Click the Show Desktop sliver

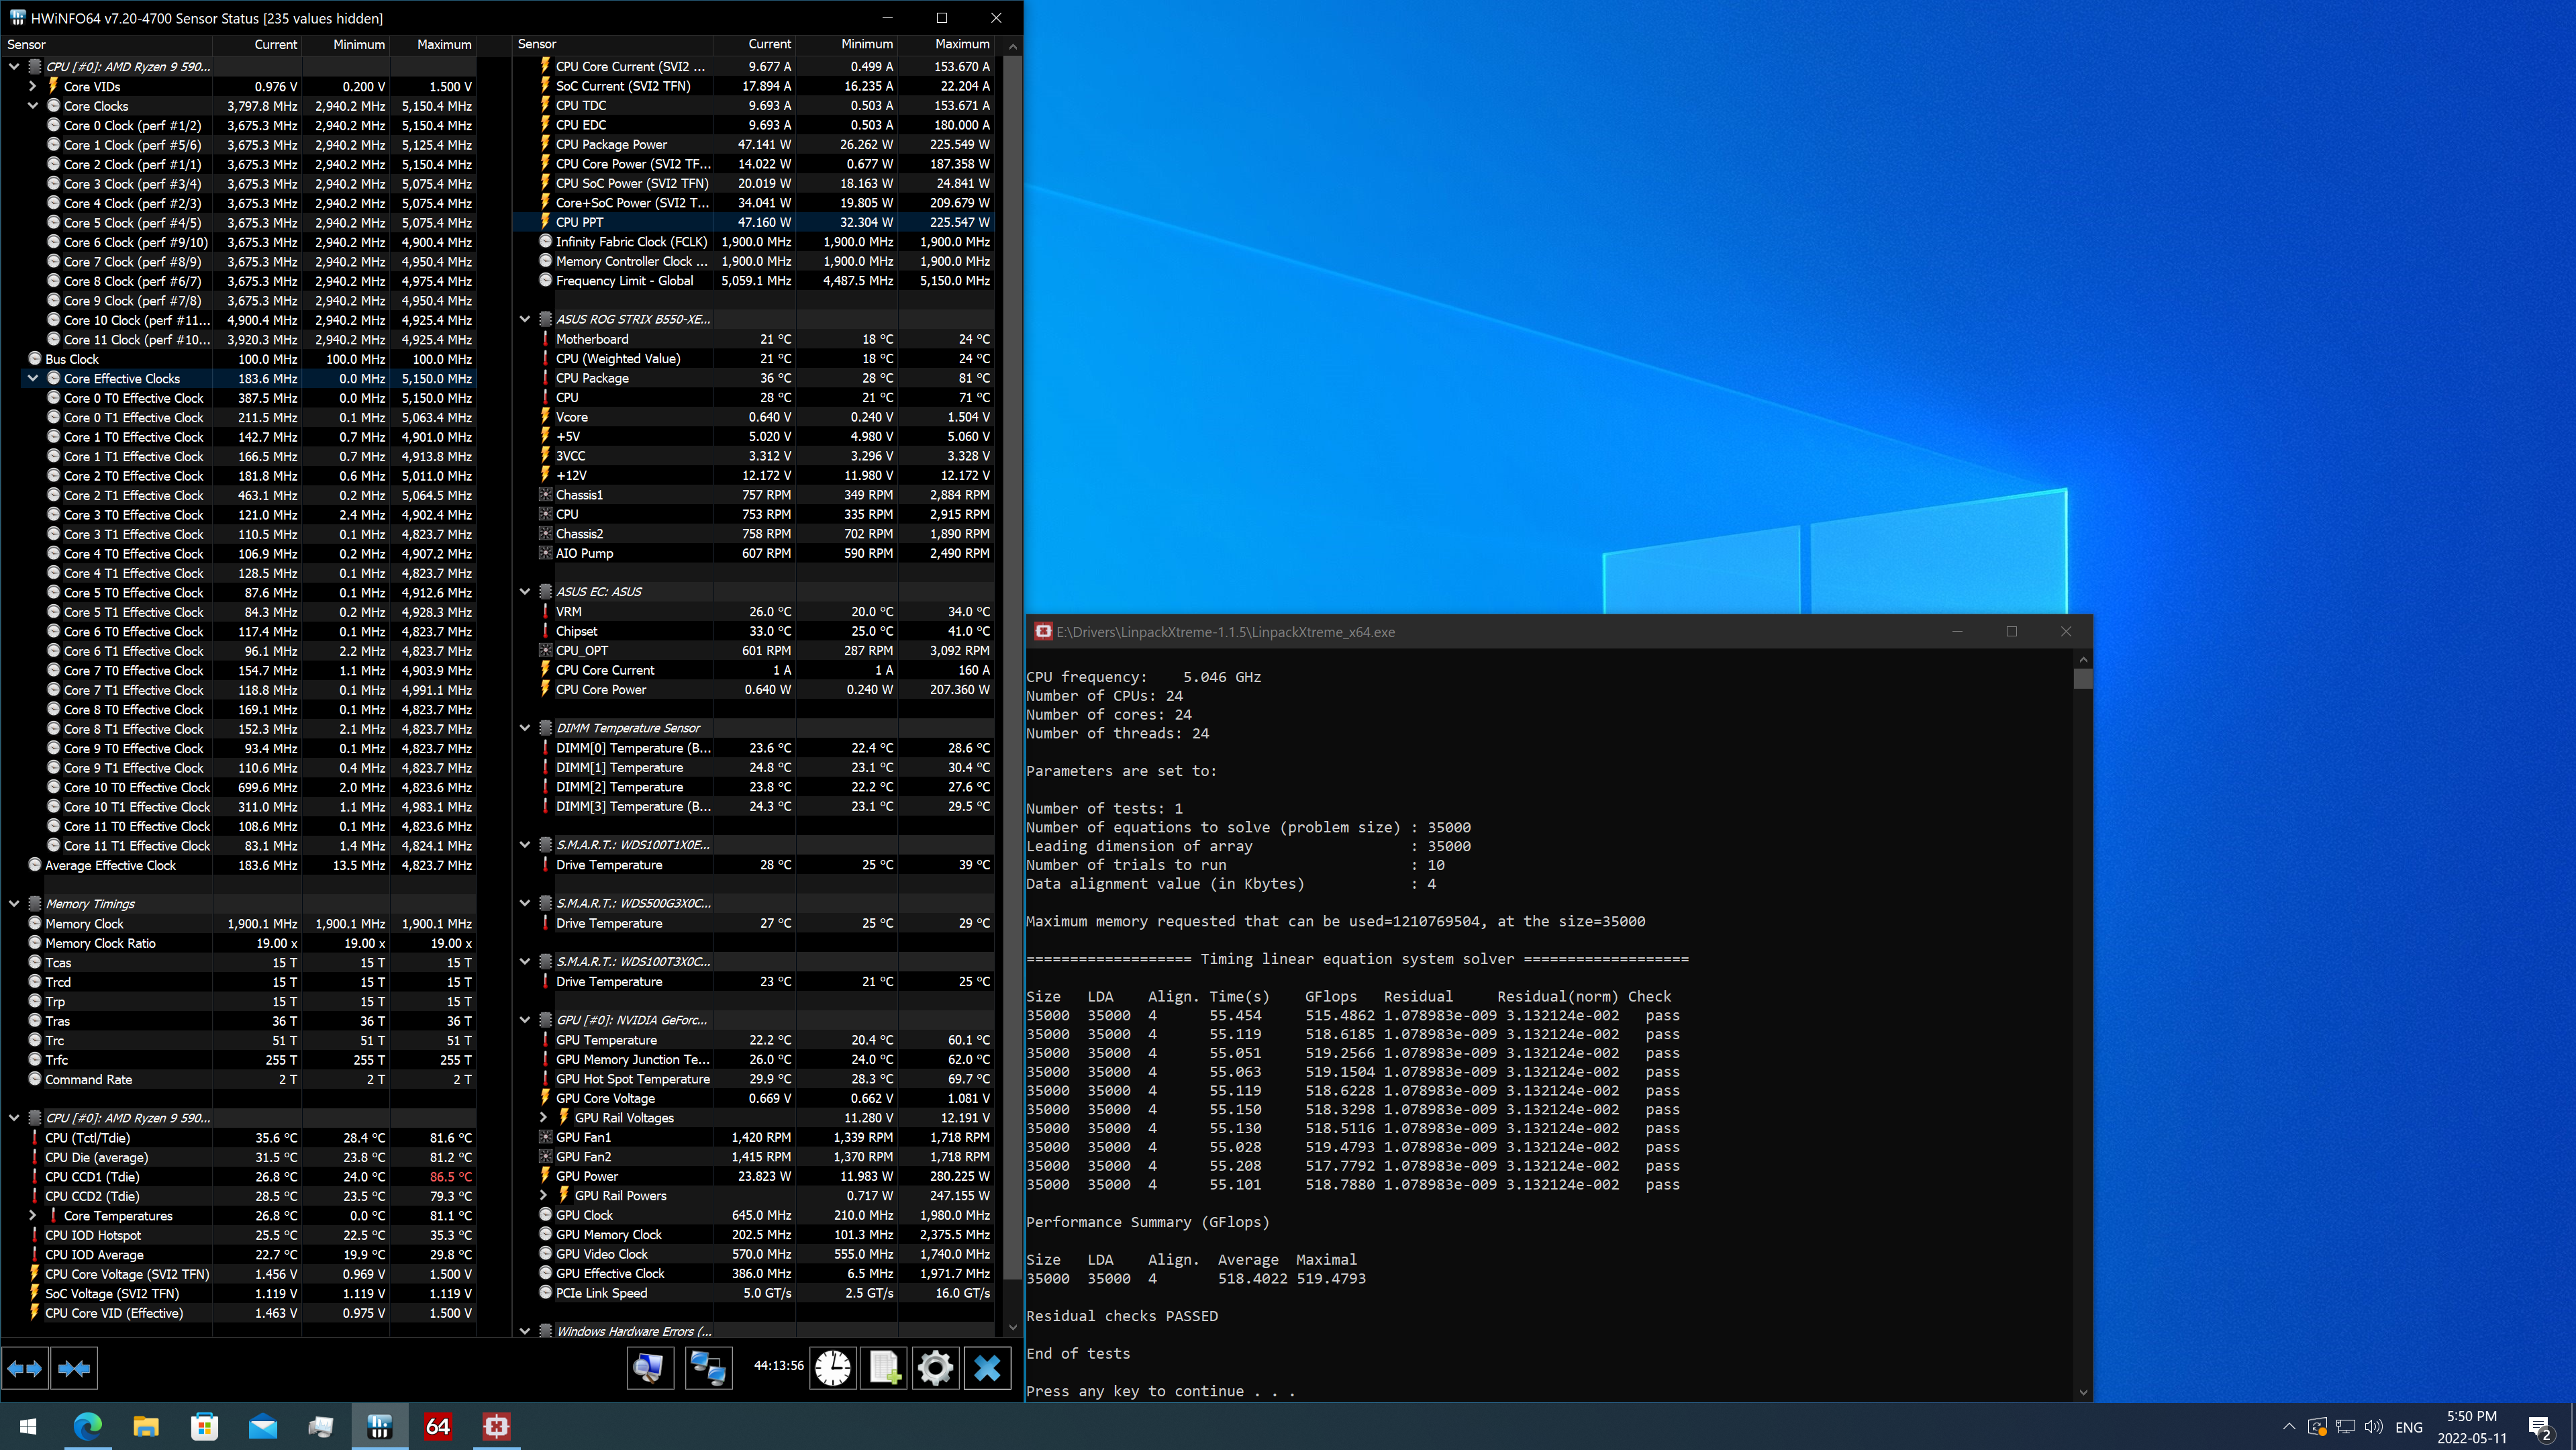pyautogui.click(x=2572, y=1427)
